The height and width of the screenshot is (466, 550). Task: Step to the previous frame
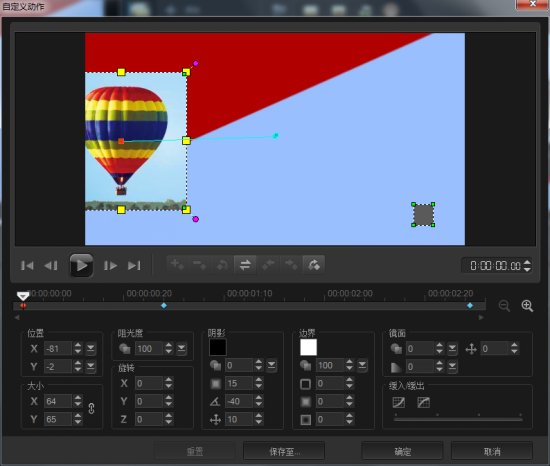(x=51, y=265)
